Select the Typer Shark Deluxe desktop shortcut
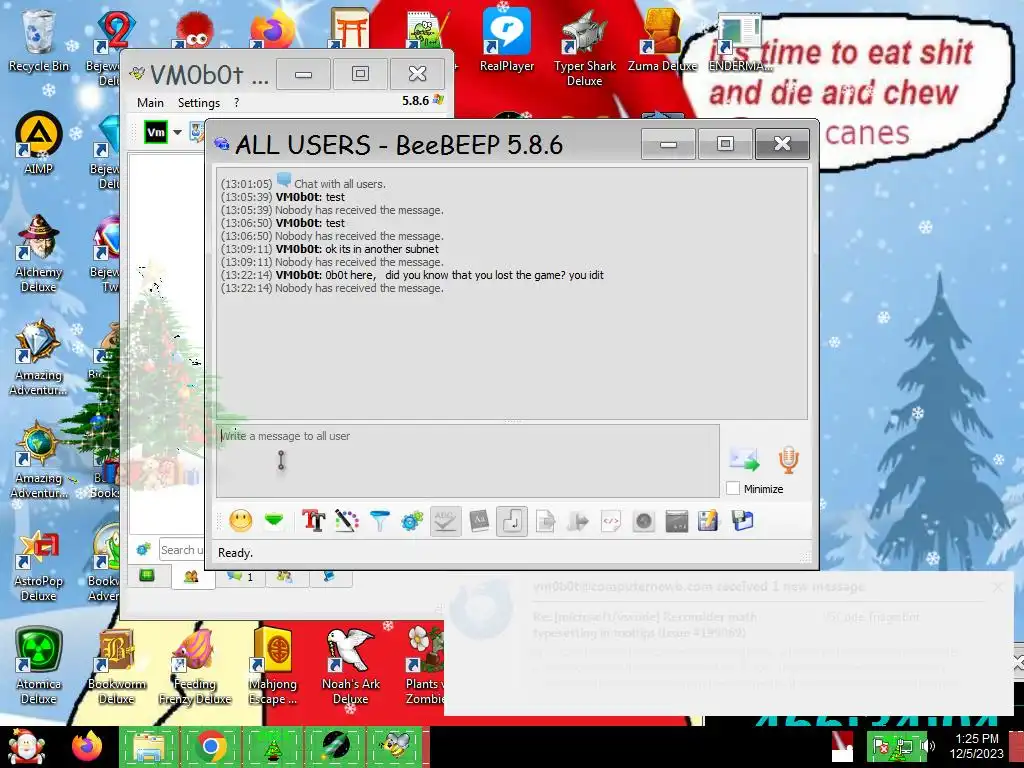The width and height of the screenshot is (1024, 768). (584, 48)
